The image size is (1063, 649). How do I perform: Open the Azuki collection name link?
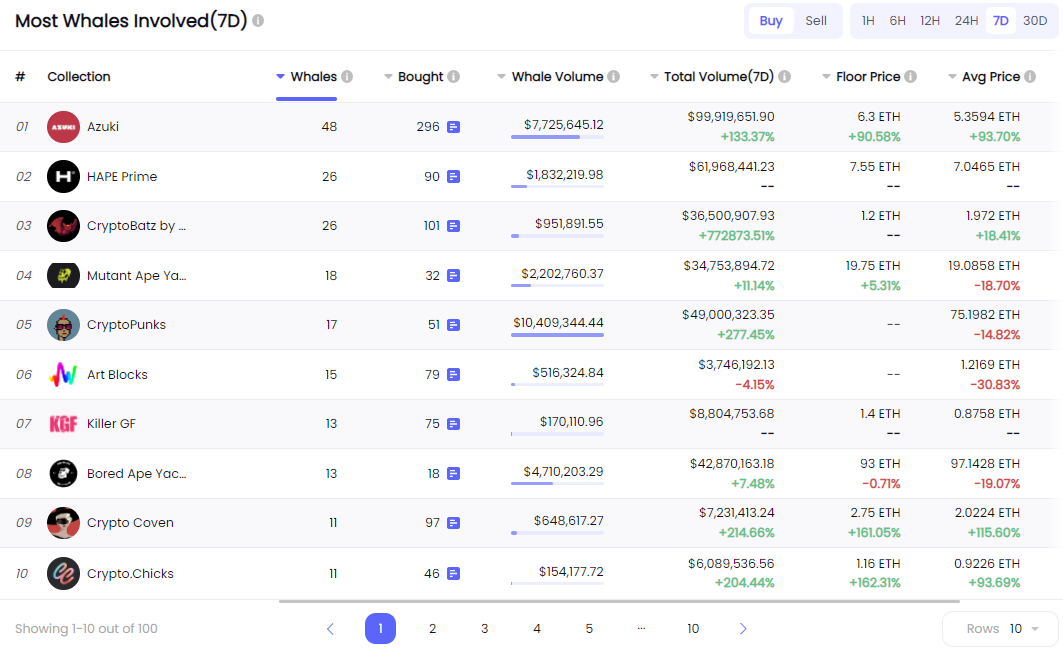(103, 127)
